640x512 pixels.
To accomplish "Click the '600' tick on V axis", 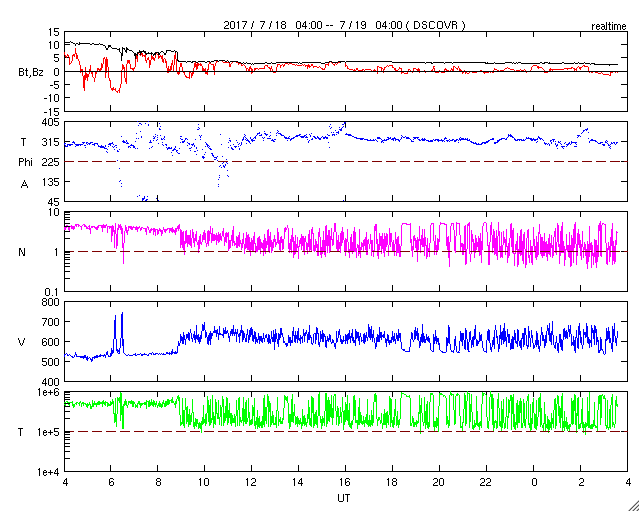I will point(51,342).
